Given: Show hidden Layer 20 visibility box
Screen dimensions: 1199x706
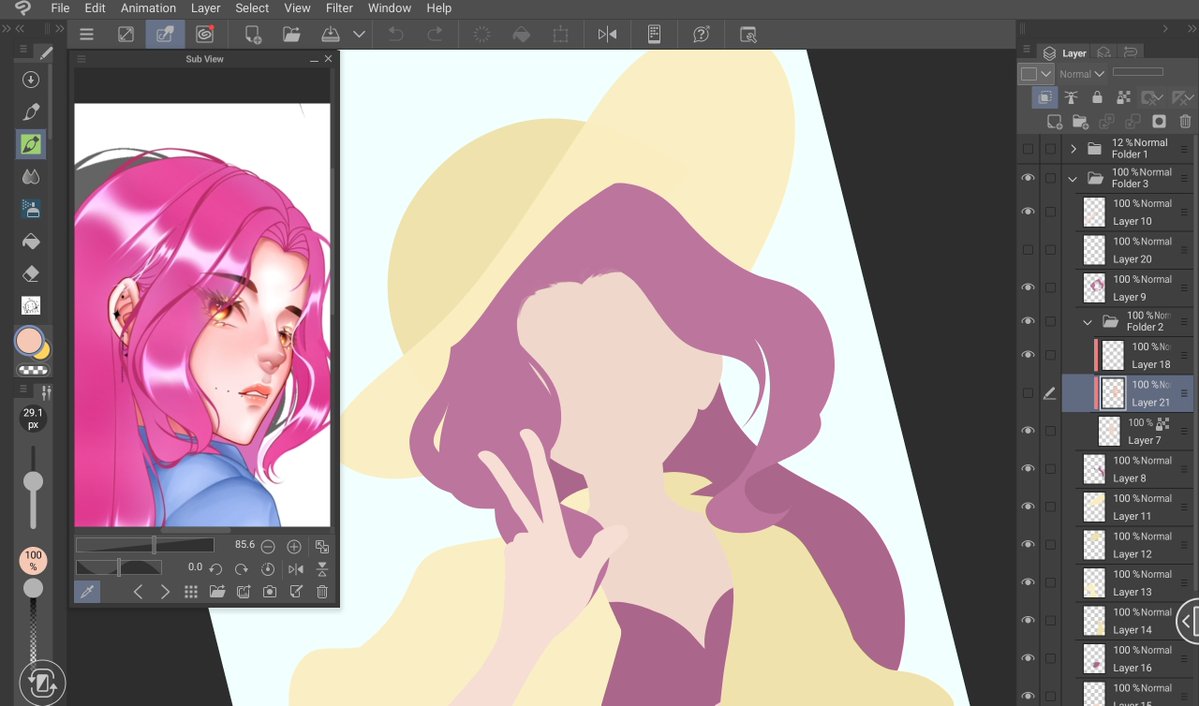Looking at the screenshot, I should pyautogui.click(x=1028, y=249).
